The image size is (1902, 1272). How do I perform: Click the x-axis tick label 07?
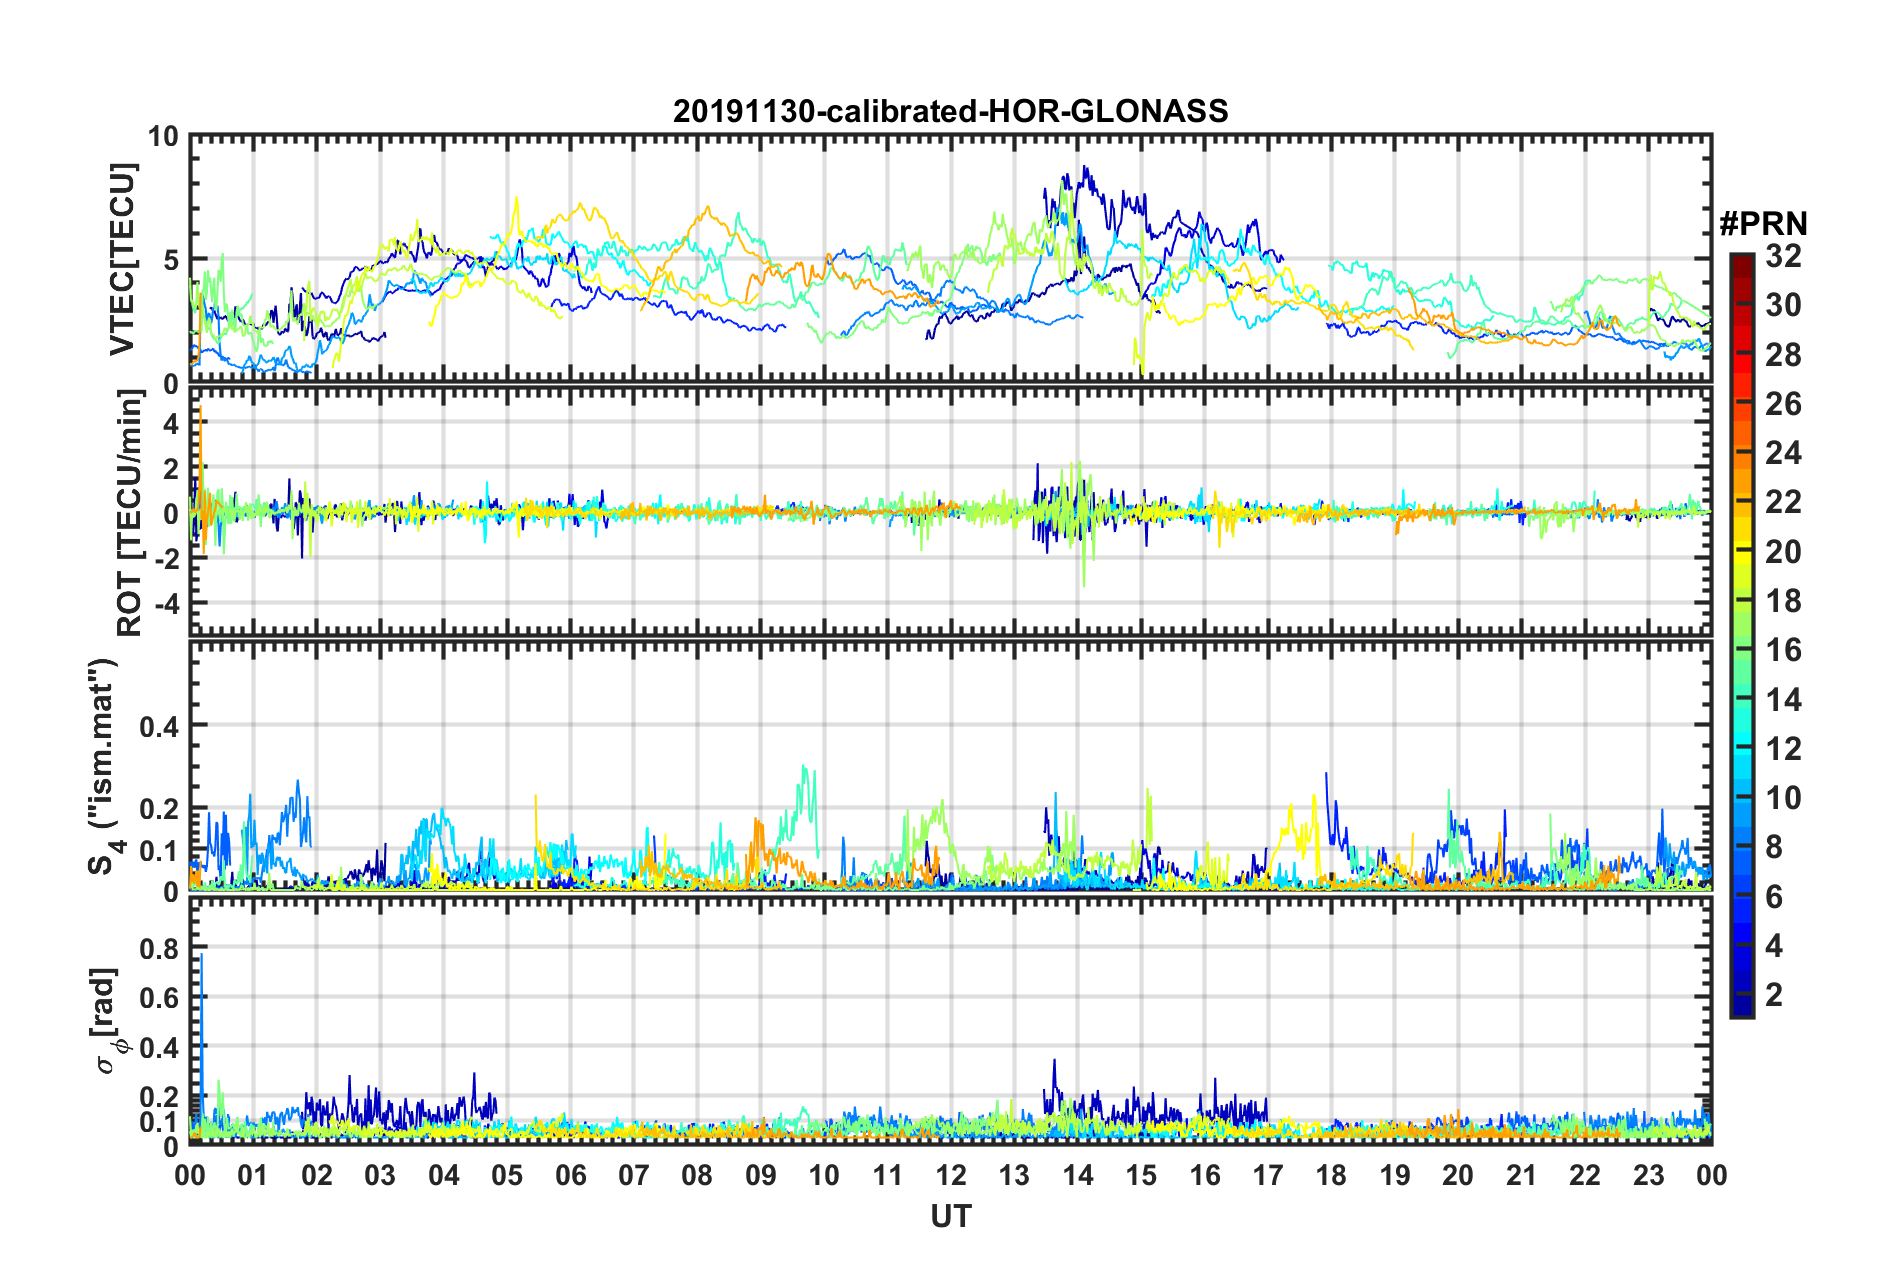point(634,1174)
